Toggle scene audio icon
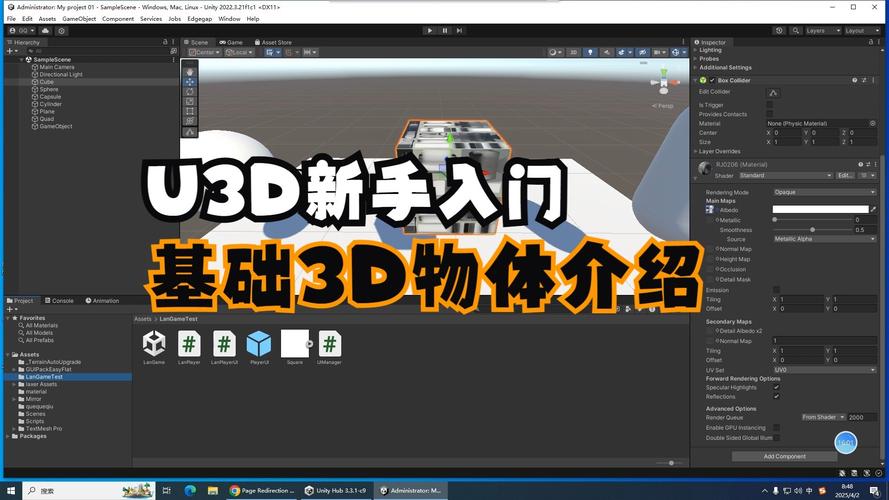 point(606,52)
